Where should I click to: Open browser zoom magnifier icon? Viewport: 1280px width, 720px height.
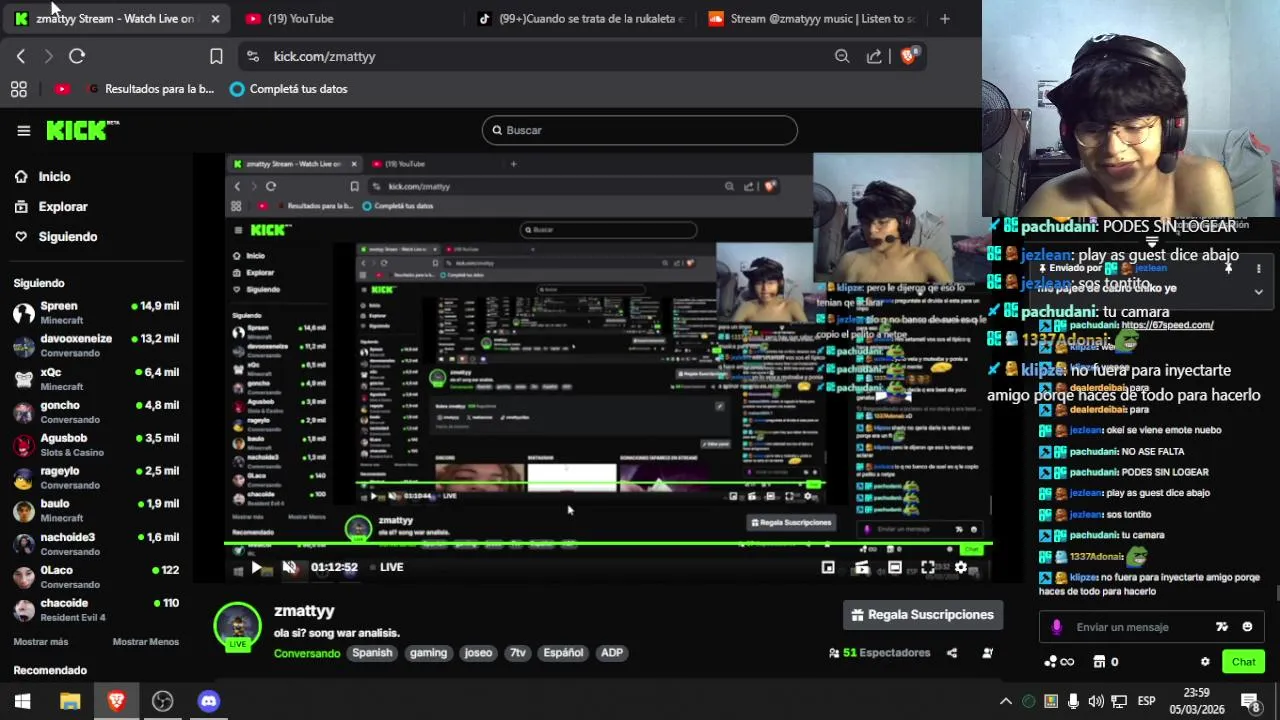[x=842, y=56]
